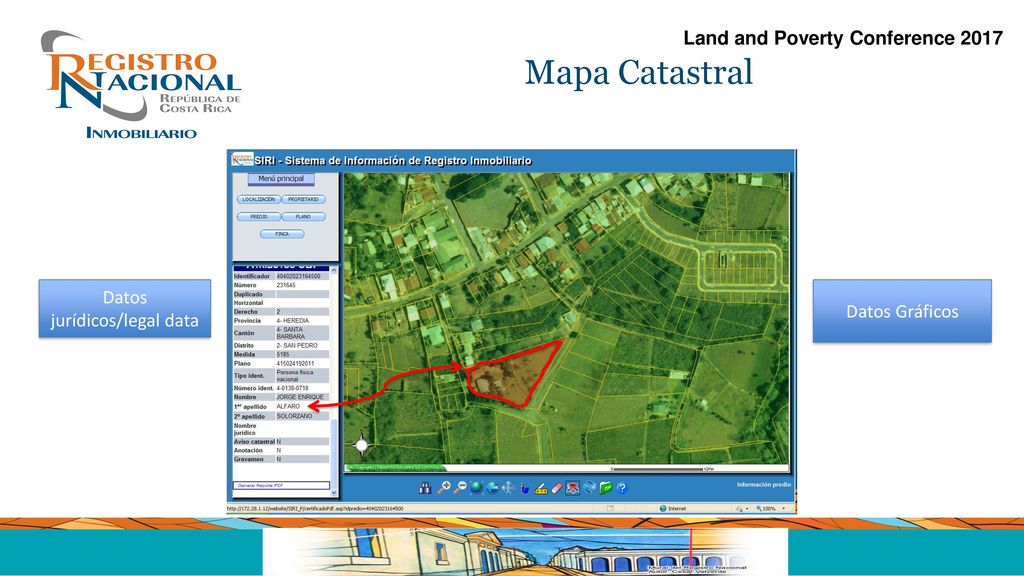1024x576 pixels.
Task: Click the green ZIP folder icon
Action: pos(605,488)
